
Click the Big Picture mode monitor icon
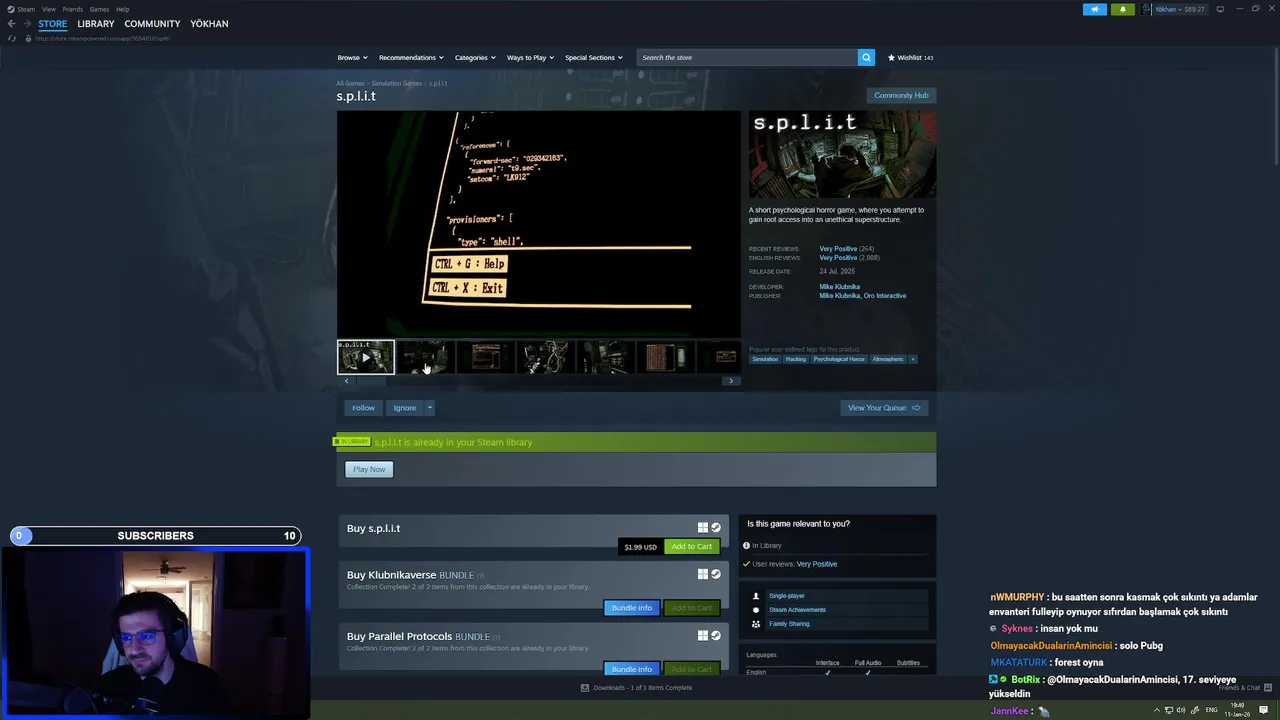tap(1220, 9)
